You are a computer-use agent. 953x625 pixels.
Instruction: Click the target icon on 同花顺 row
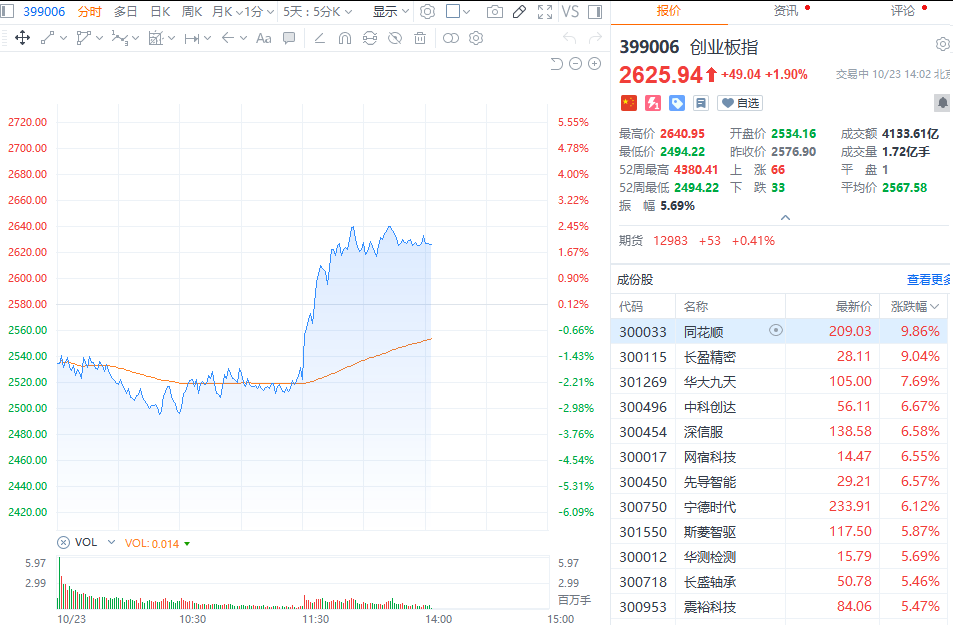tap(776, 330)
